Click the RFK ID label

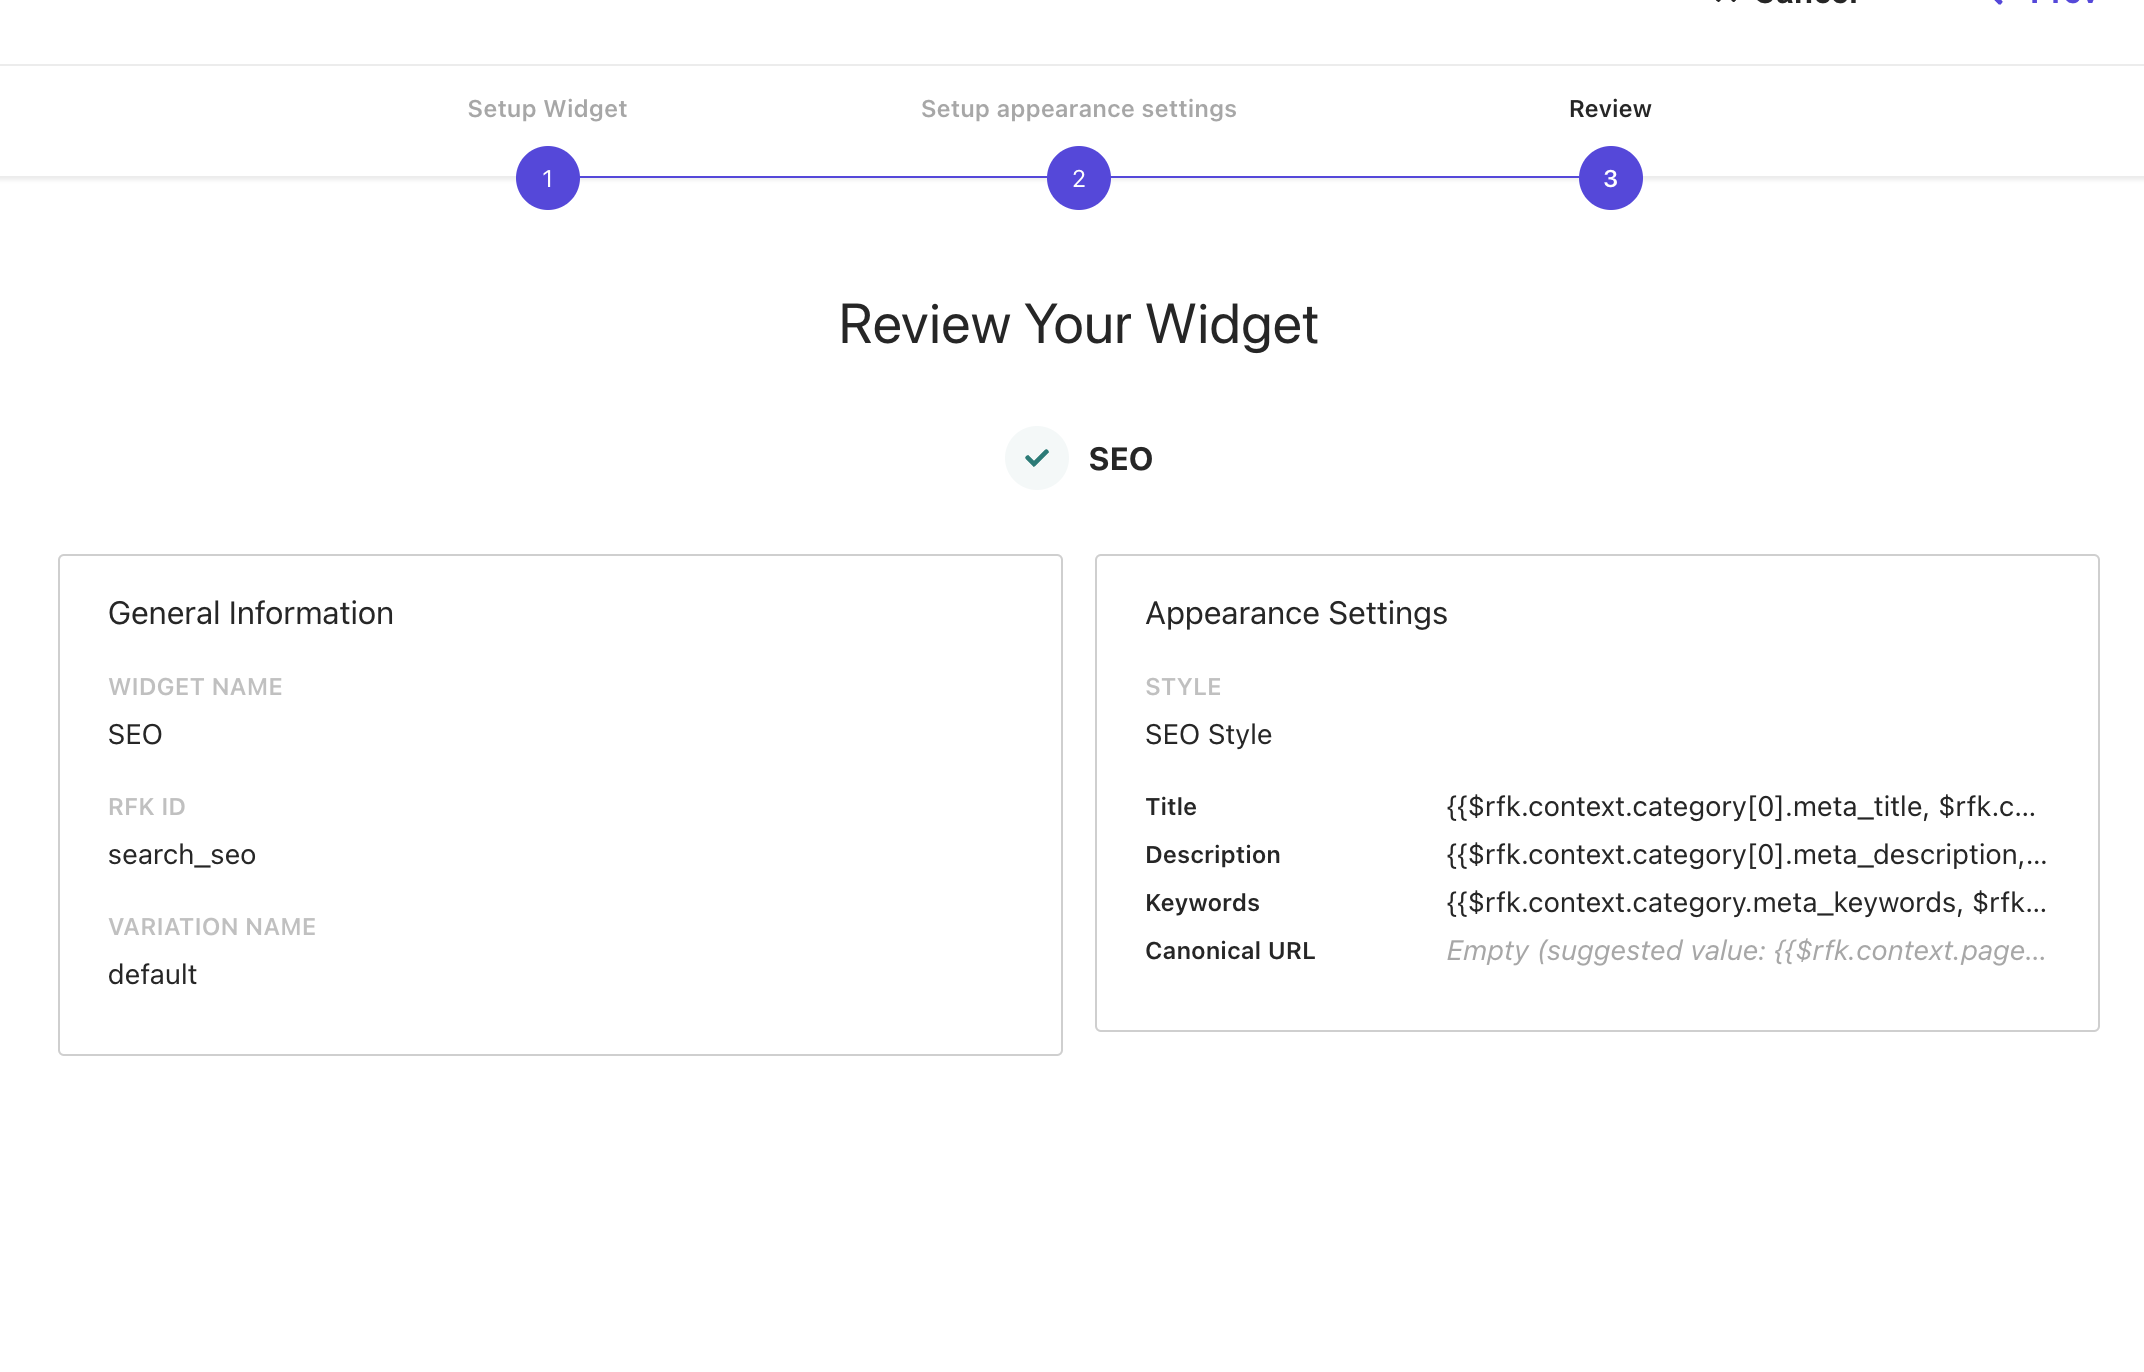coord(147,807)
